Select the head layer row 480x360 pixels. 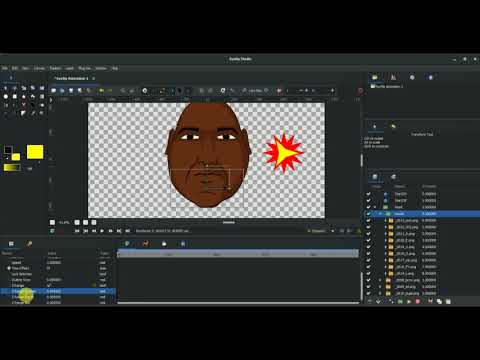(x=422, y=207)
